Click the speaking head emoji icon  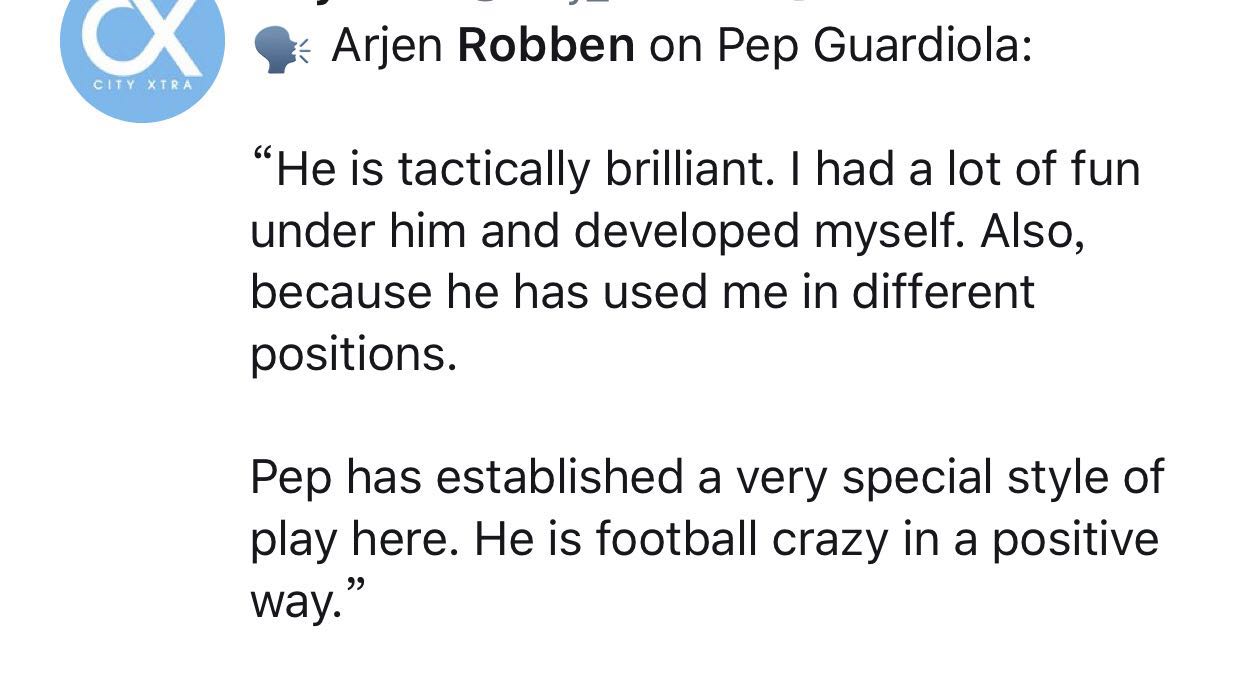tap(281, 50)
